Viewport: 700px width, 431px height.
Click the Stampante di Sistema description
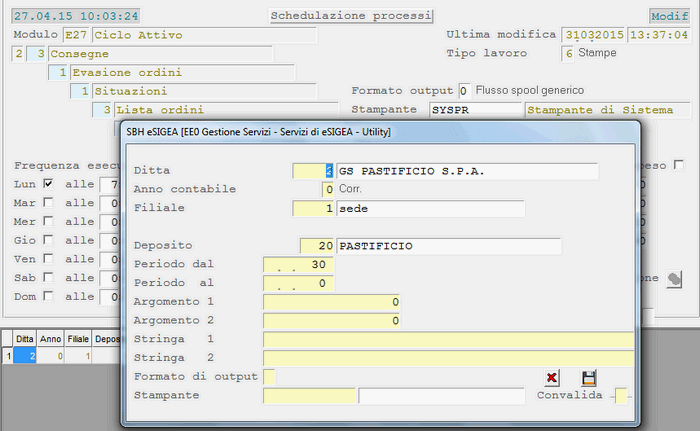[608, 110]
